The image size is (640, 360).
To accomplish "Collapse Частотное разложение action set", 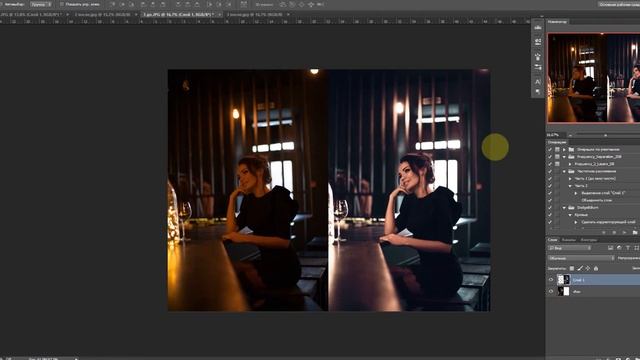I will 564,171.
